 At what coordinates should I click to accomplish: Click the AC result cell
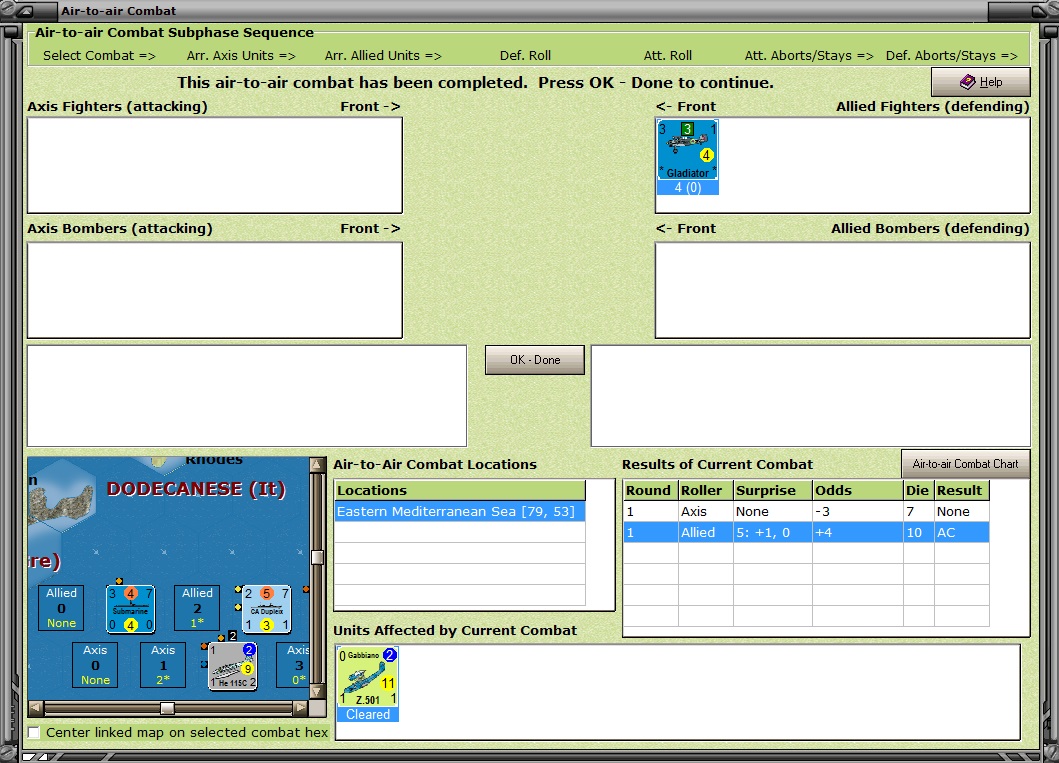[962, 532]
